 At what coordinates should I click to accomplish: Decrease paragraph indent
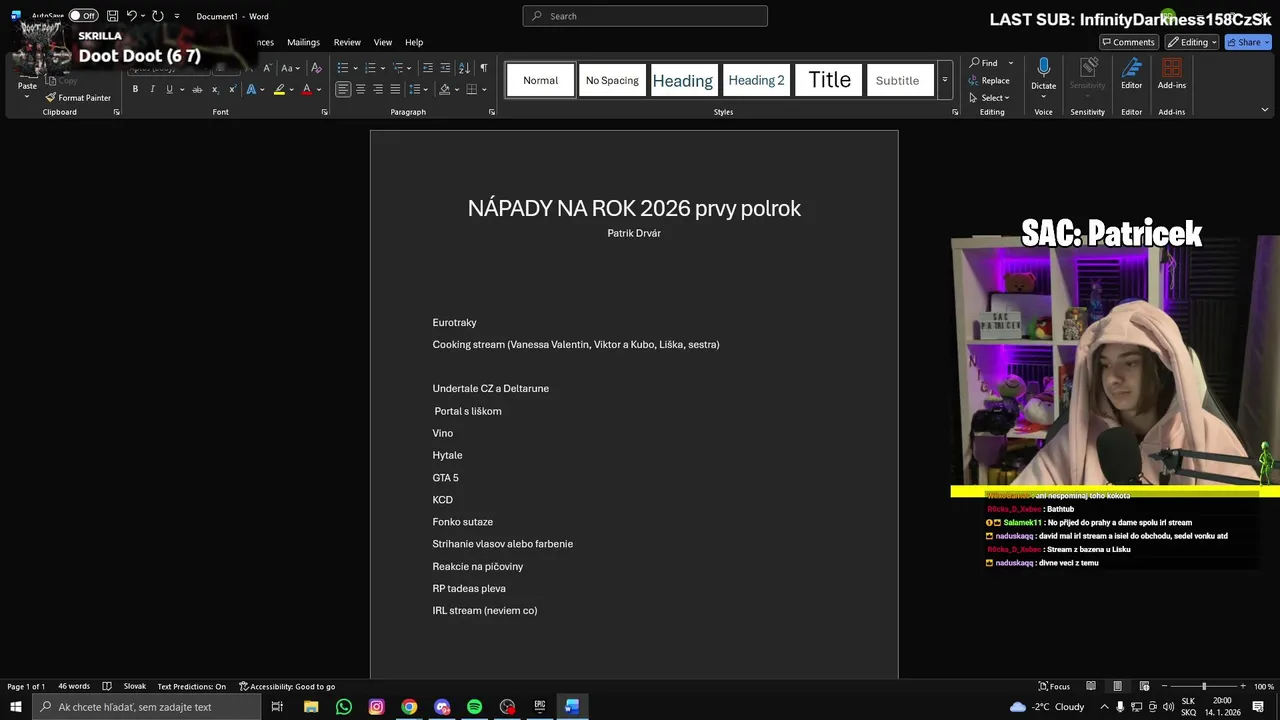click(428, 68)
